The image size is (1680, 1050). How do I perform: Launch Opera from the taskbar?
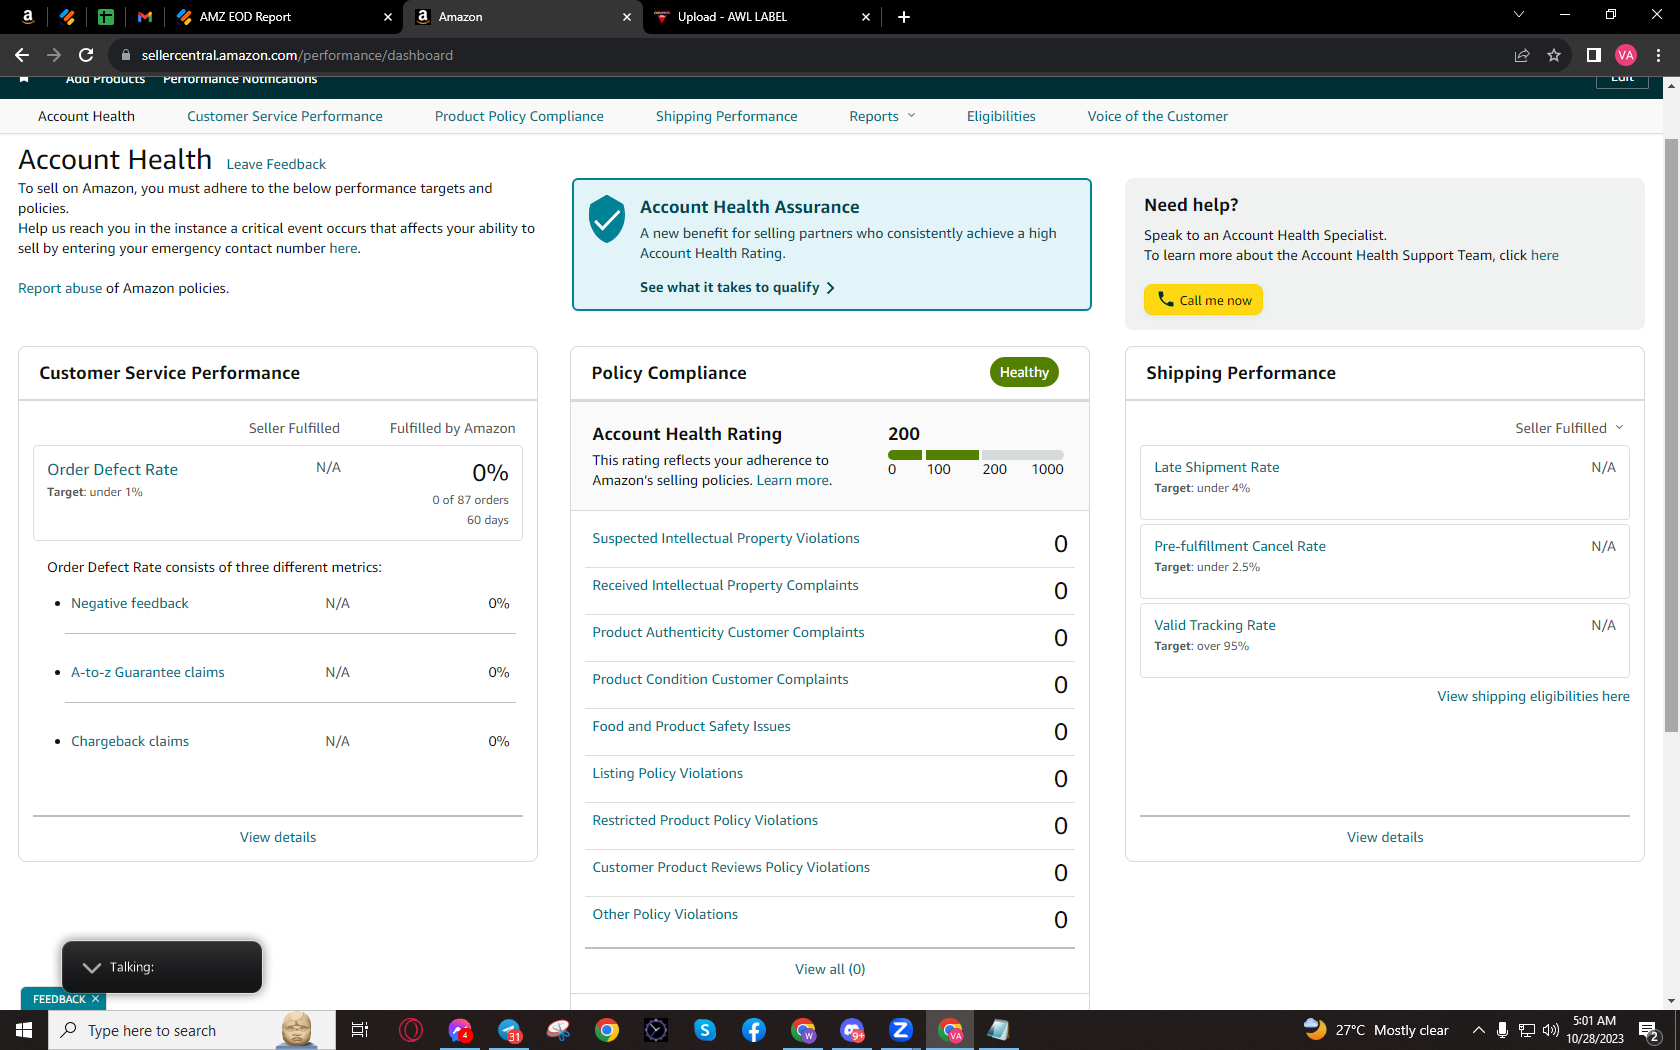[x=411, y=1030]
